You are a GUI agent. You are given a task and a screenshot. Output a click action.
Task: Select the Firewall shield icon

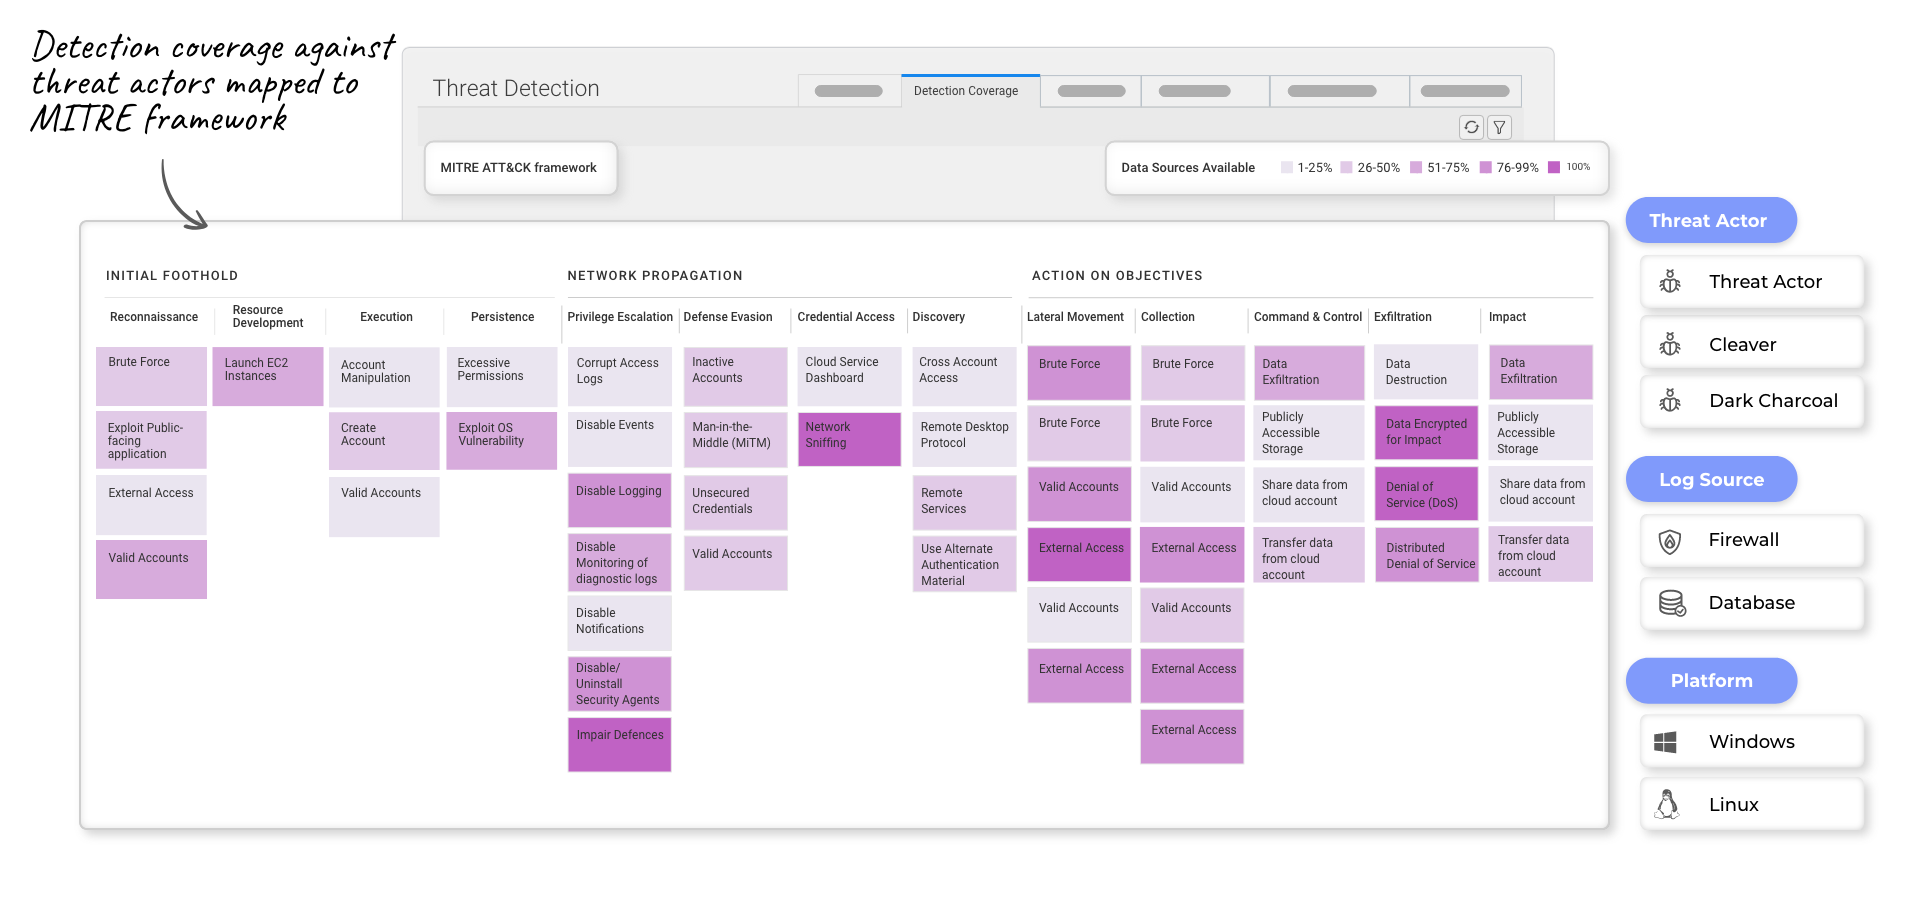[x=1670, y=541]
